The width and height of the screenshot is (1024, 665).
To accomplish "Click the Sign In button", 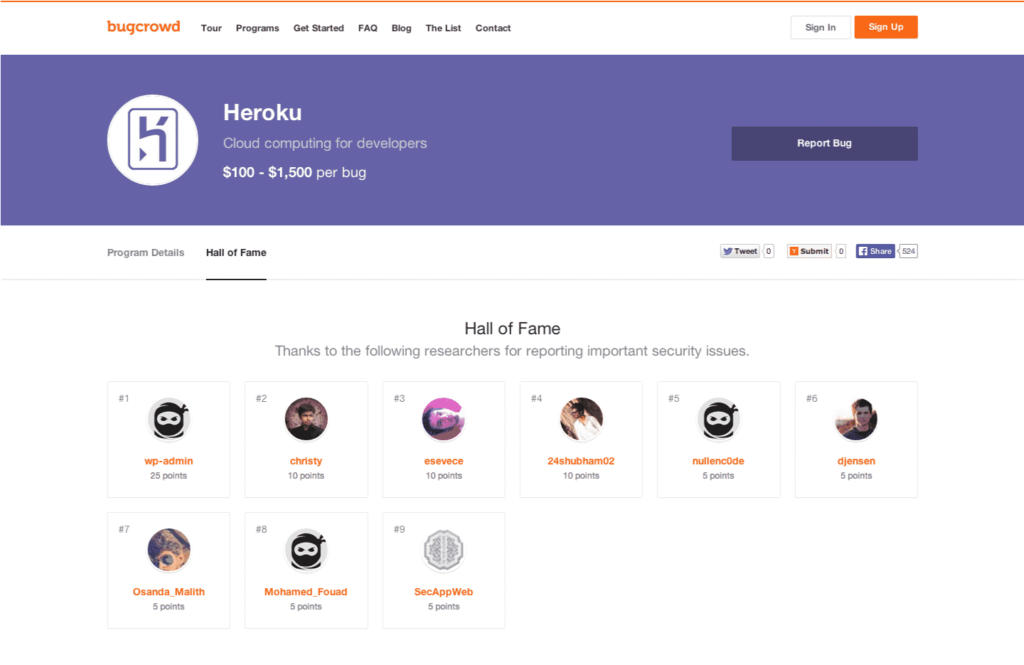I will point(820,27).
